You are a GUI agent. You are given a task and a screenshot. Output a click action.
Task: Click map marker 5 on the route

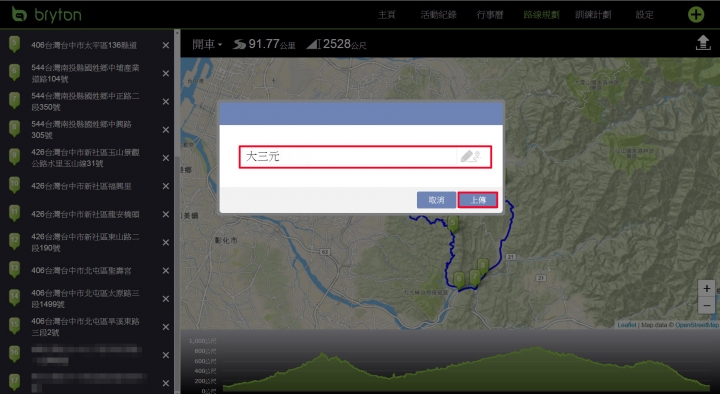[453, 224]
